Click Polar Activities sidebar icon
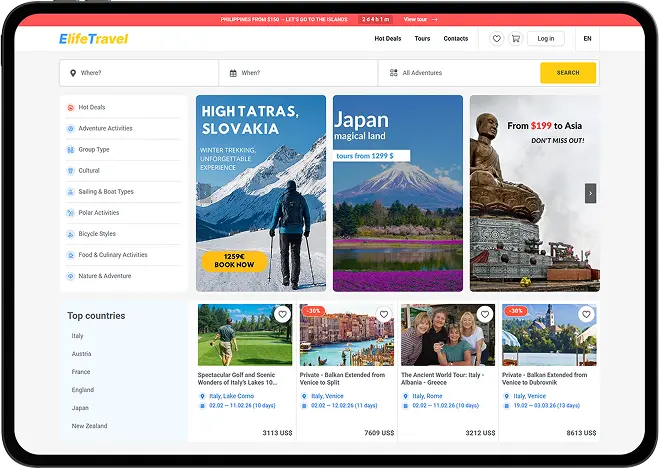 [70, 213]
